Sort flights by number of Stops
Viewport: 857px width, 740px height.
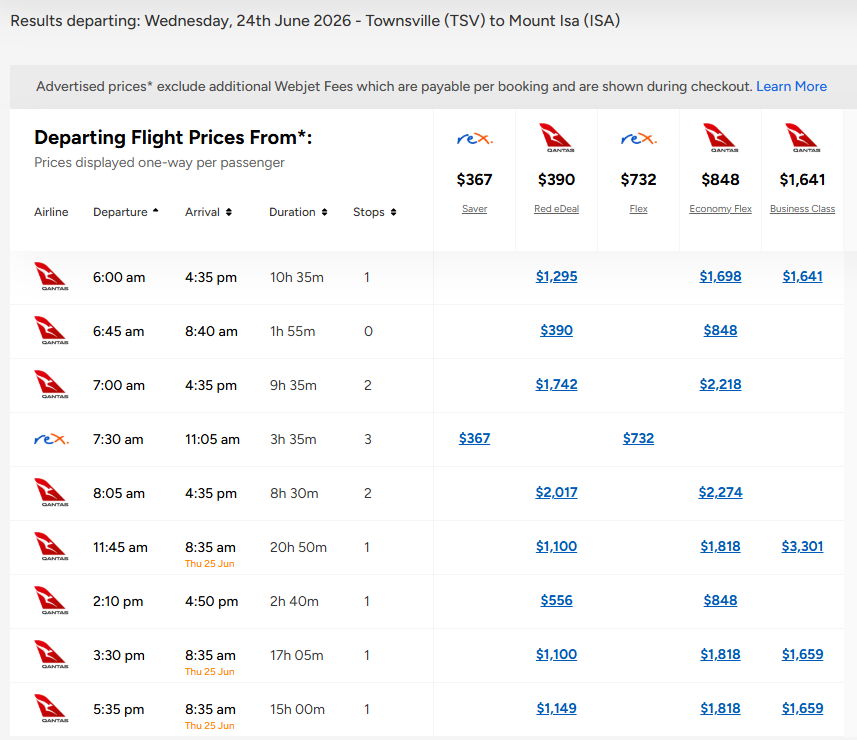pos(374,212)
